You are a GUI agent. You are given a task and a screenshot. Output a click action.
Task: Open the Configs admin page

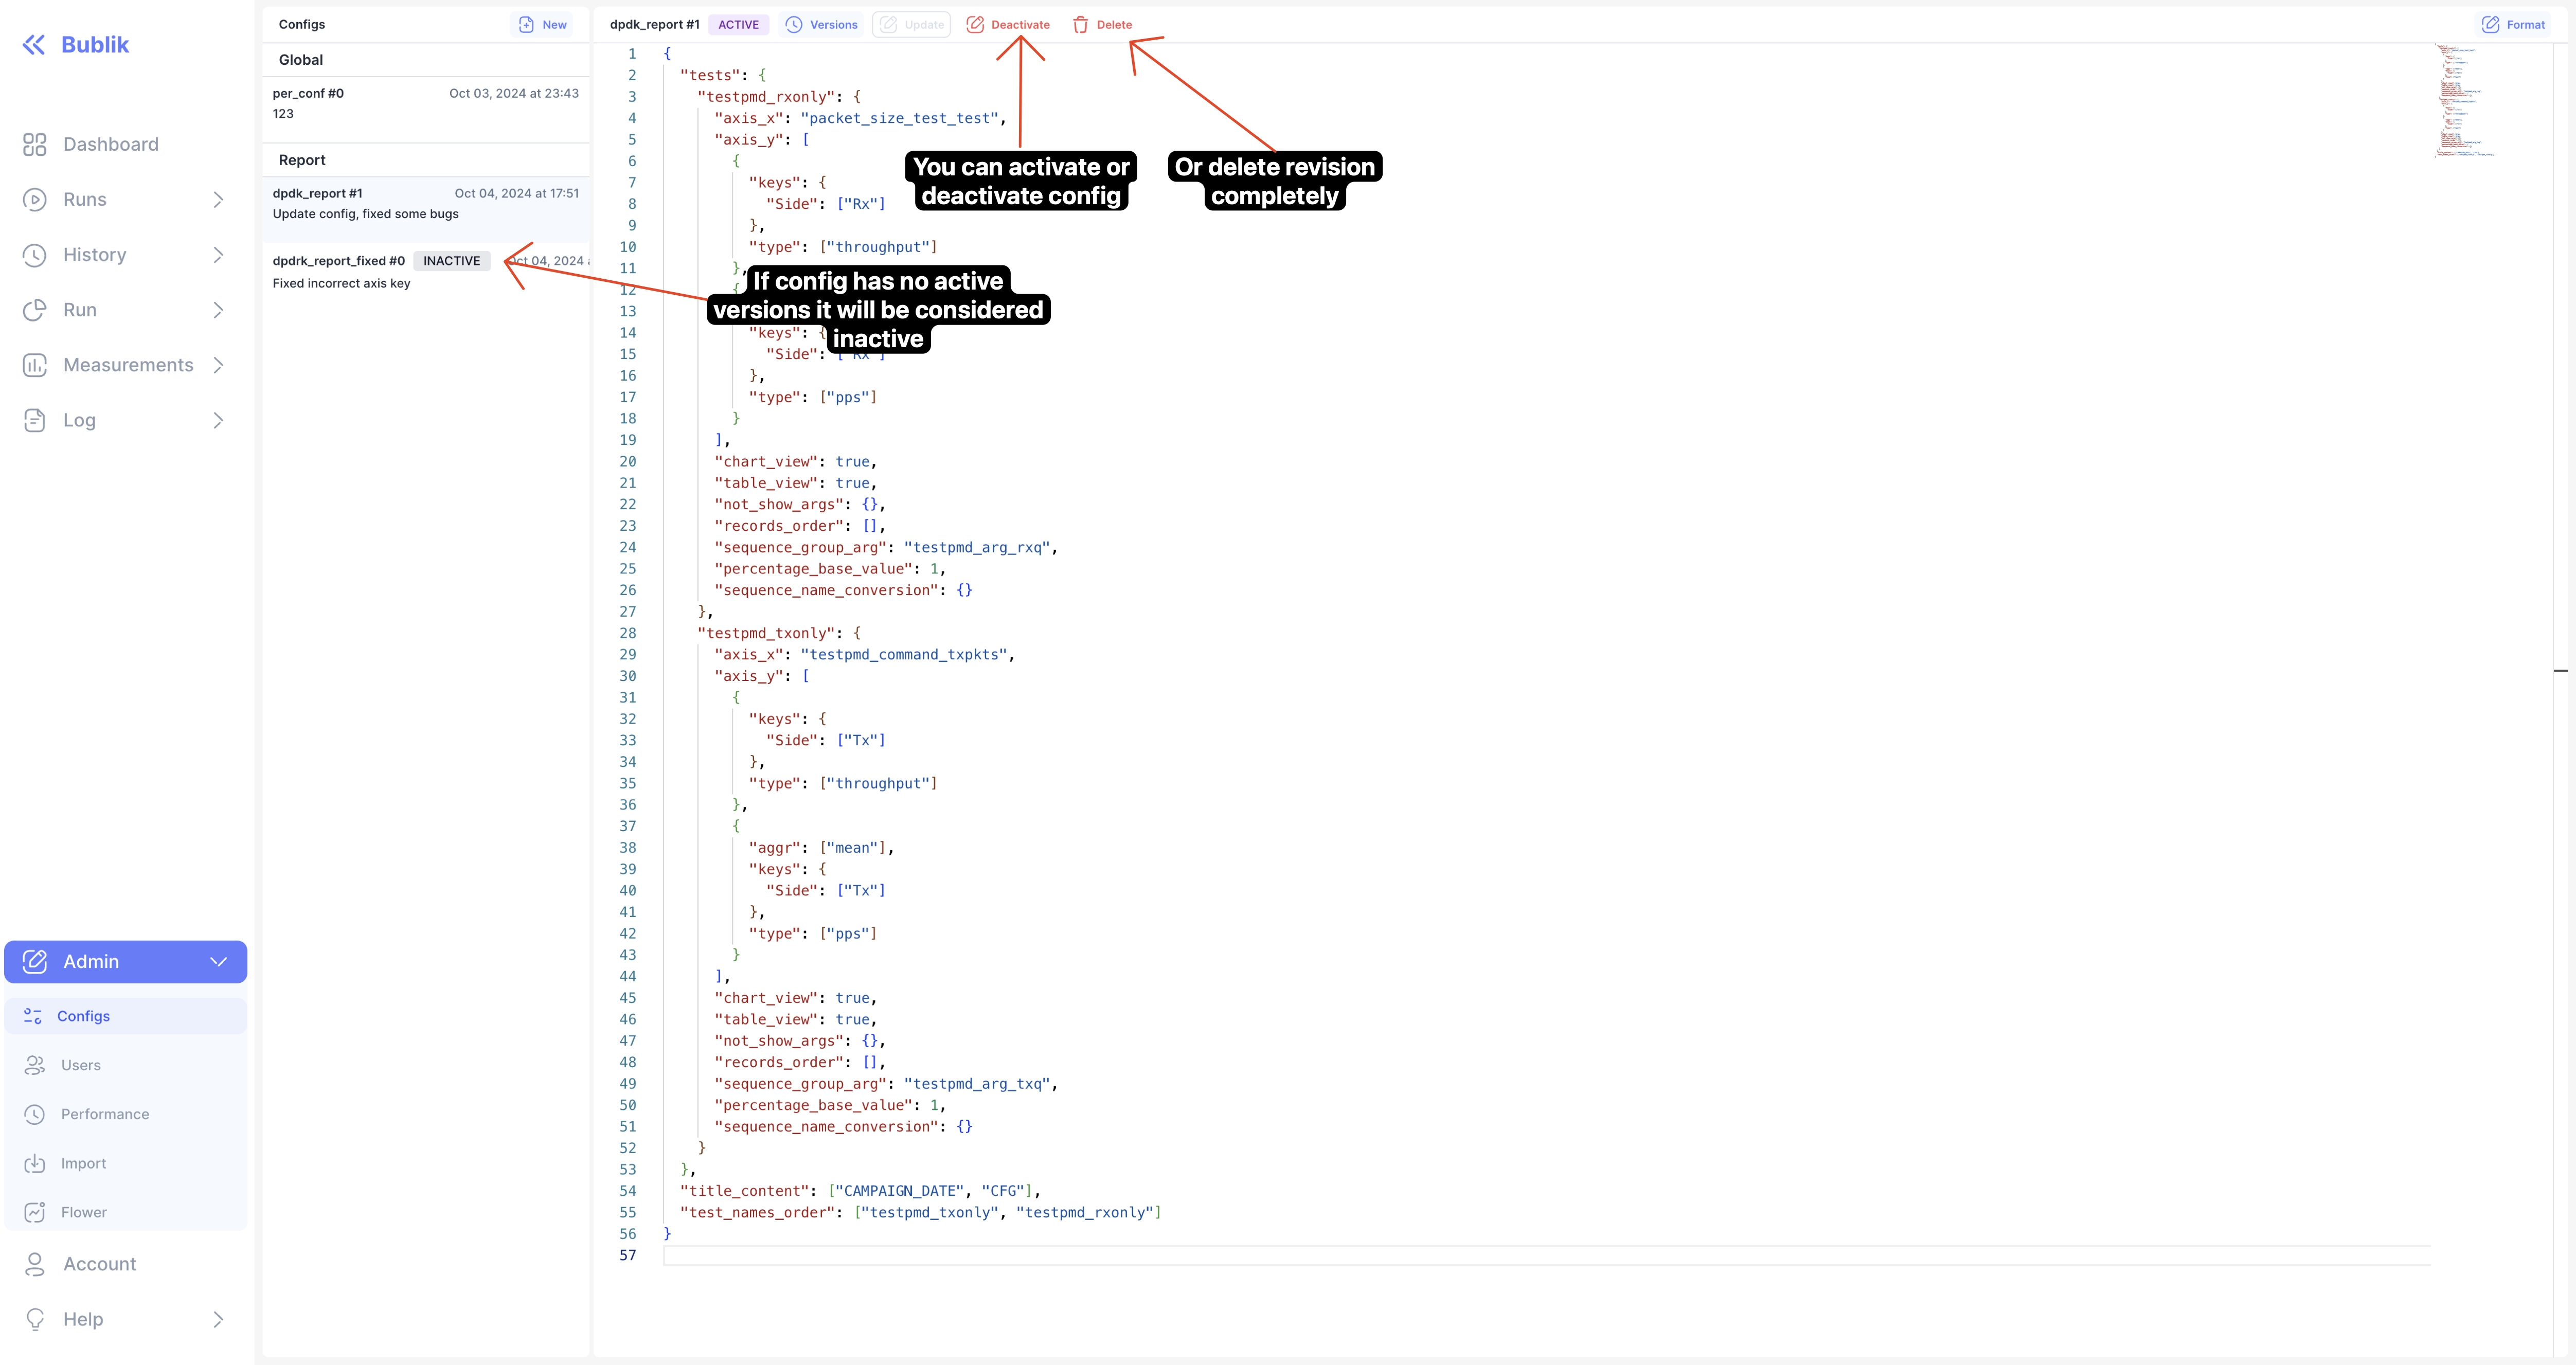point(84,1015)
